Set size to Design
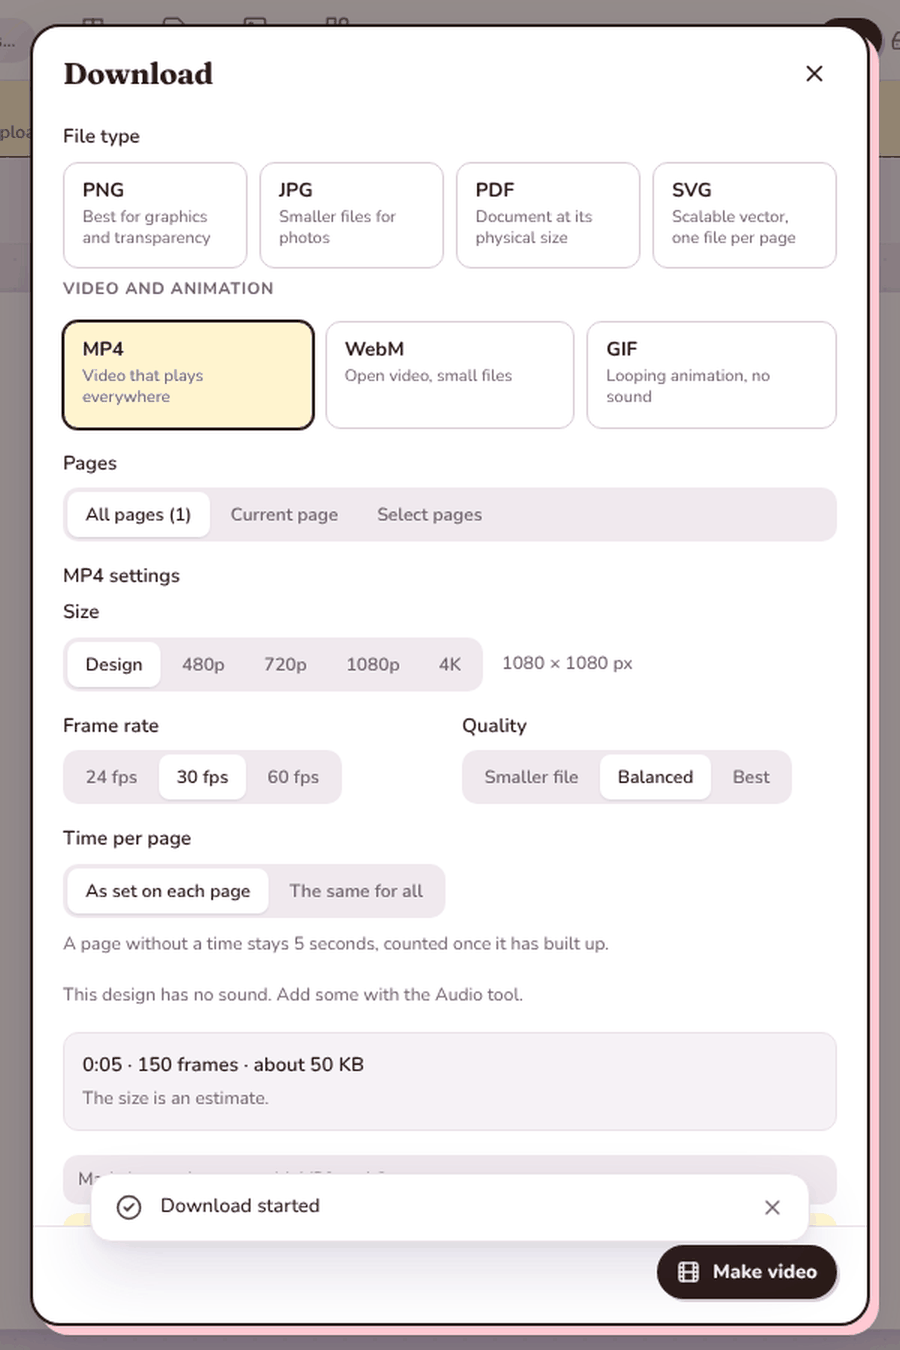The image size is (900, 1350). pyautogui.click(x=114, y=665)
